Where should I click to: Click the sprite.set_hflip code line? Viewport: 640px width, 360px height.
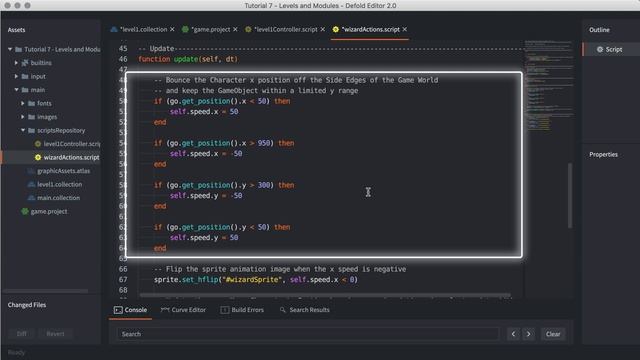click(256, 280)
